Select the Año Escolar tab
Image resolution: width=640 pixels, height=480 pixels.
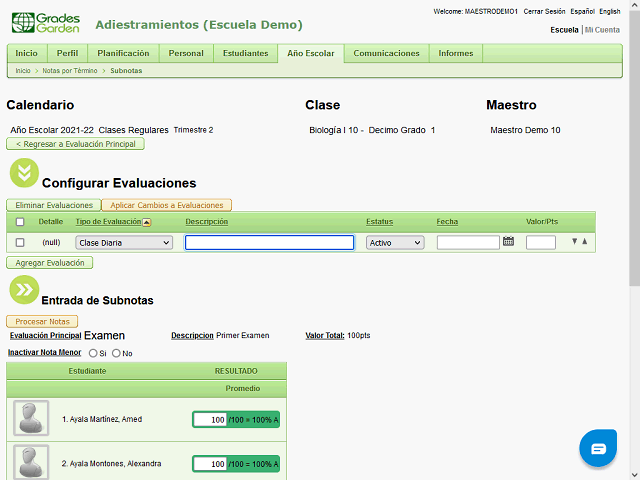311,53
